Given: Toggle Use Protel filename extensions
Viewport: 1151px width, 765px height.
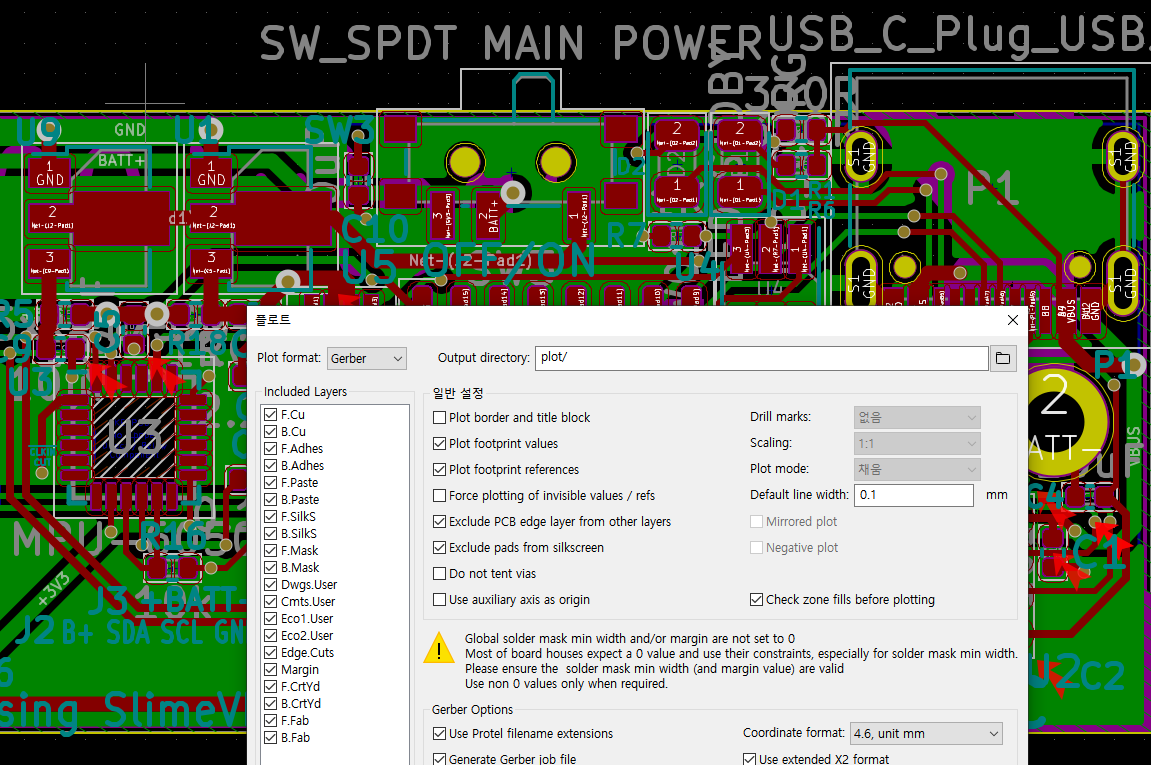Looking at the screenshot, I should coord(440,733).
